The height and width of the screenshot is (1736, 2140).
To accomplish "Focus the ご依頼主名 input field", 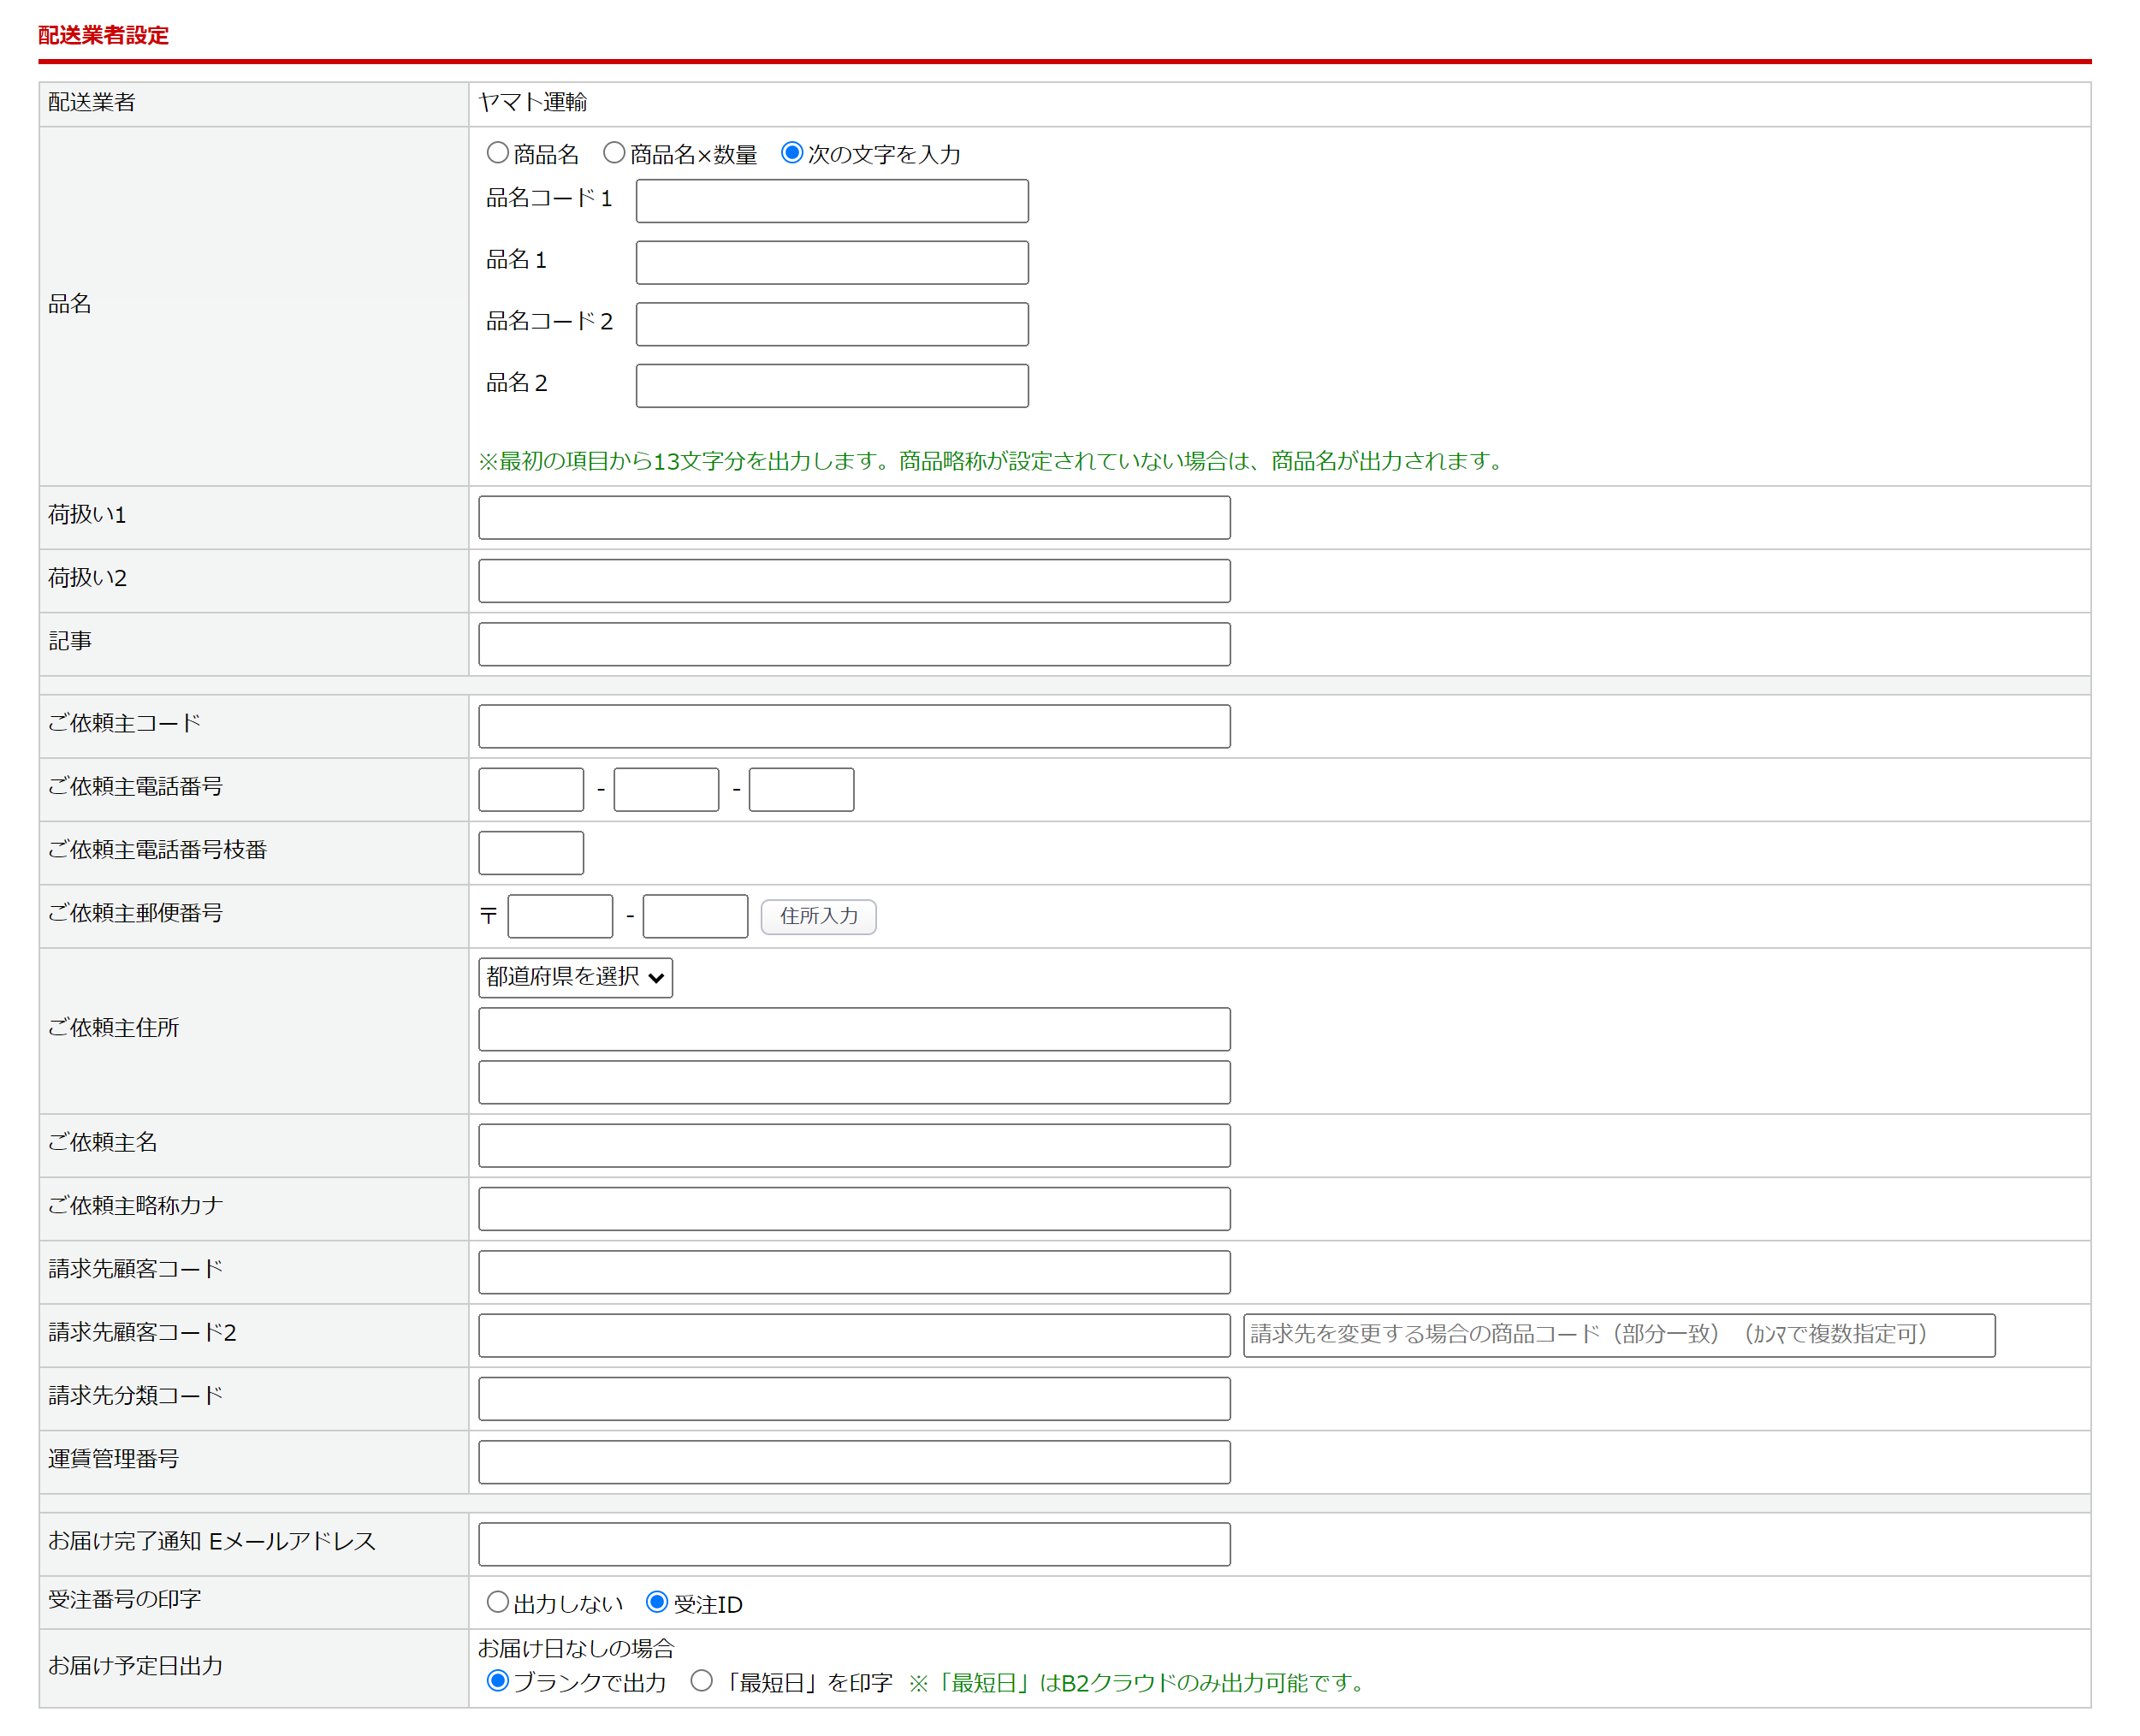I will pyautogui.click(x=853, y=1146).
